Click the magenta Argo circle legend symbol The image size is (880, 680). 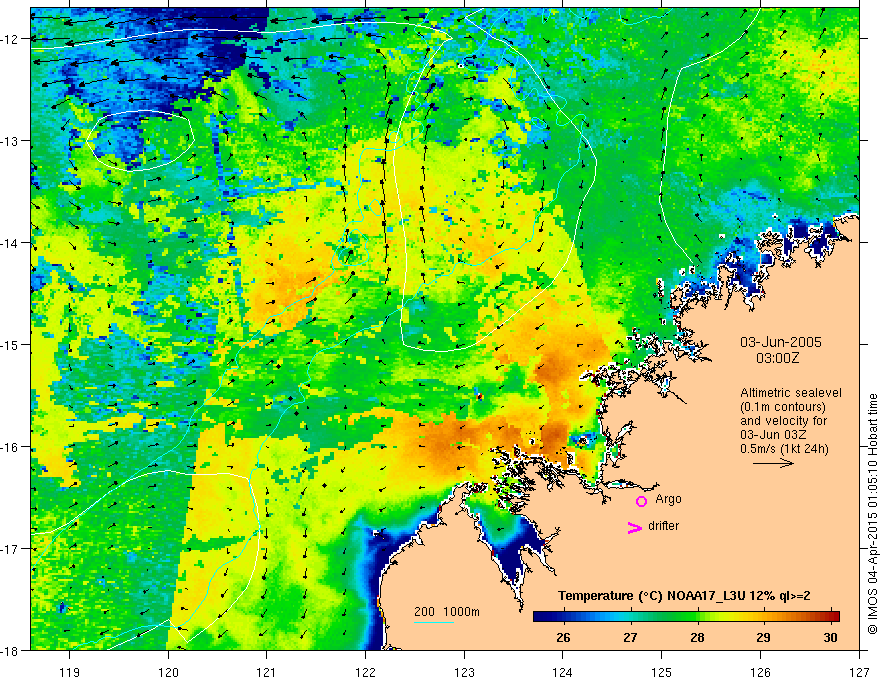(641, 501)
